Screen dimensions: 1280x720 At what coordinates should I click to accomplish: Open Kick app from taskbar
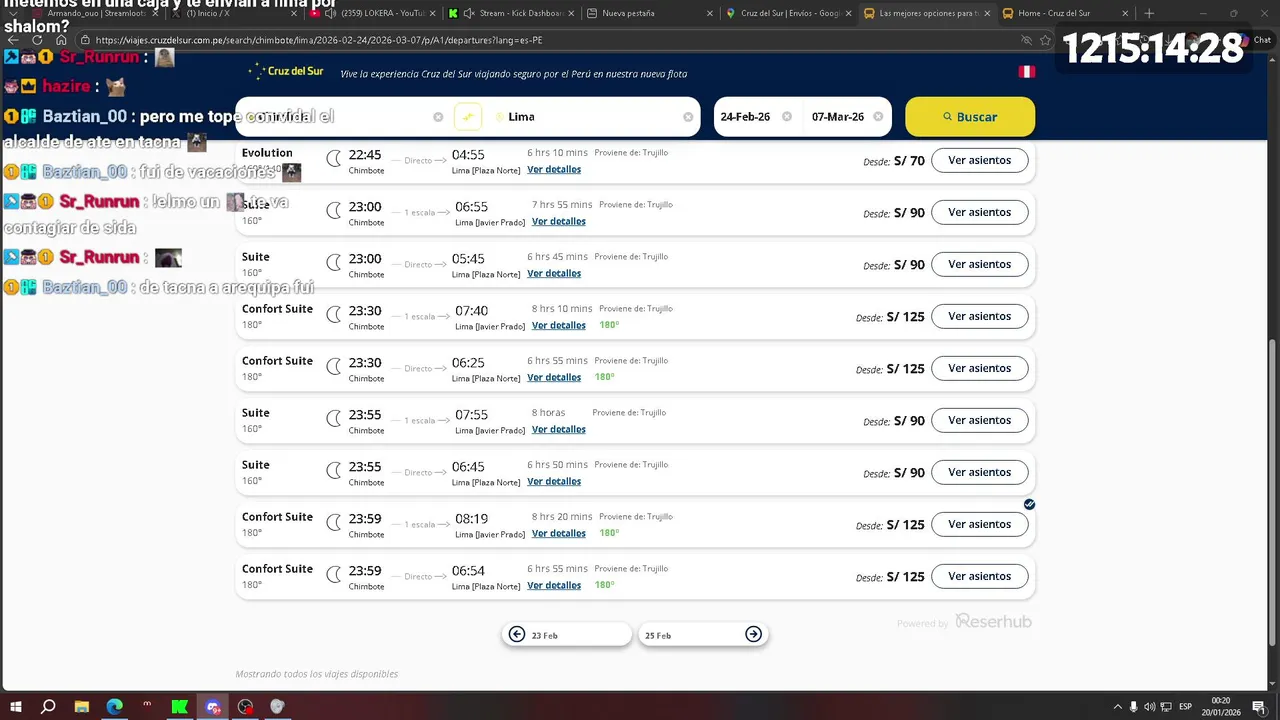[179, 706]
